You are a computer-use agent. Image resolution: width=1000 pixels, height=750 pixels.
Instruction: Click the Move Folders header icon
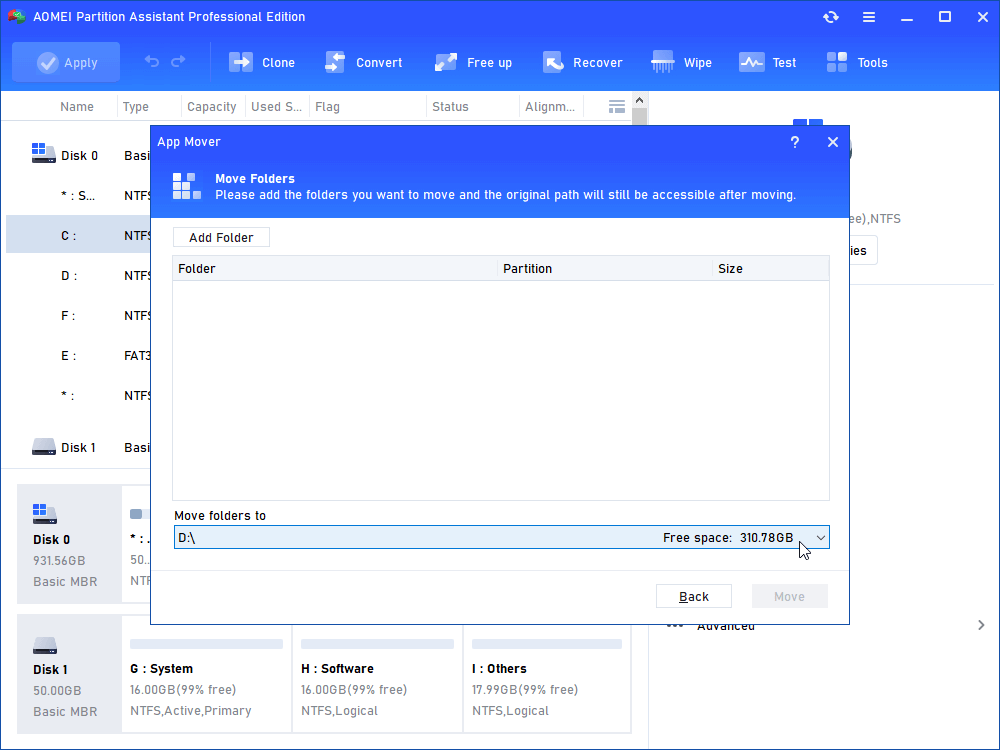(x=187, y=186)
